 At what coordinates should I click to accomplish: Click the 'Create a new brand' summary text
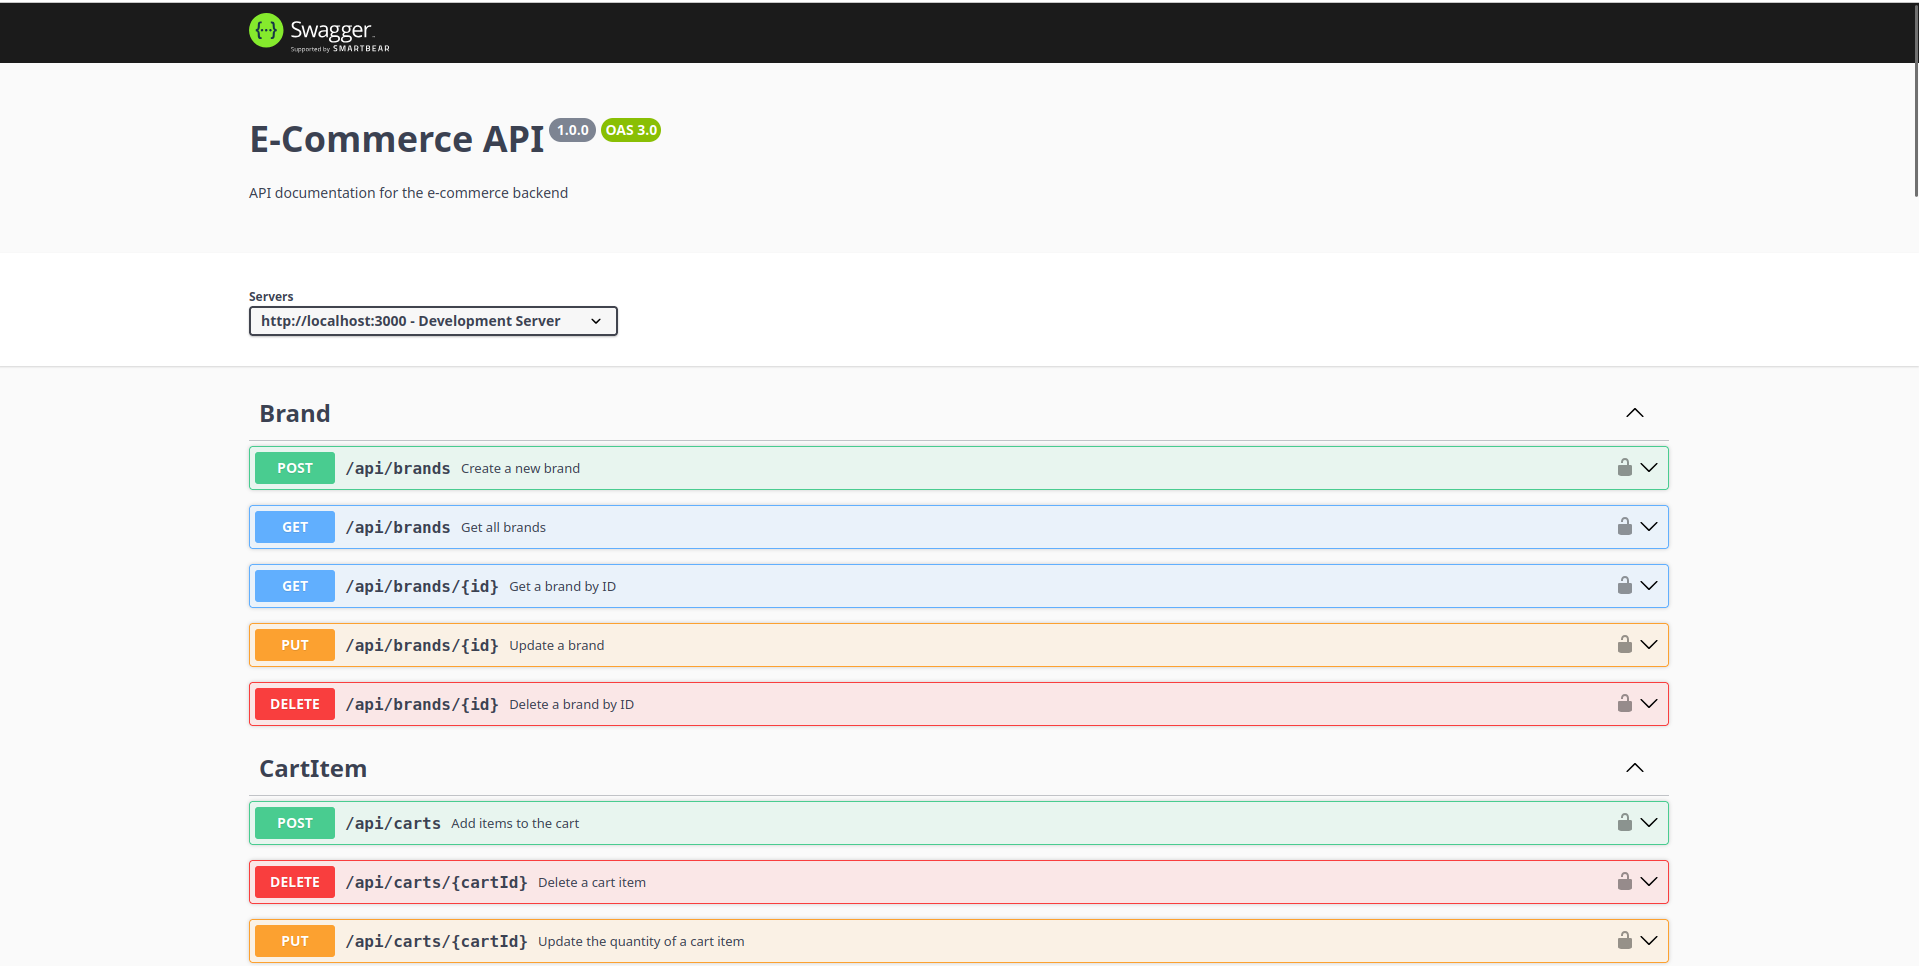tap(520, 468)
